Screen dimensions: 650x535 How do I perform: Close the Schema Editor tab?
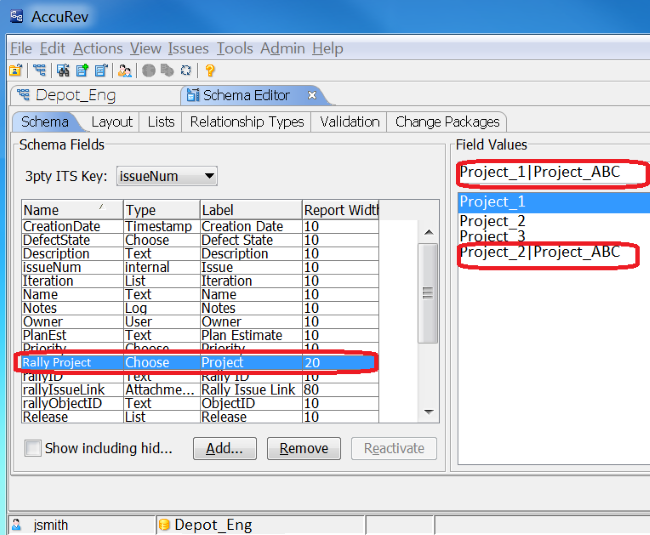coord(312,95)
